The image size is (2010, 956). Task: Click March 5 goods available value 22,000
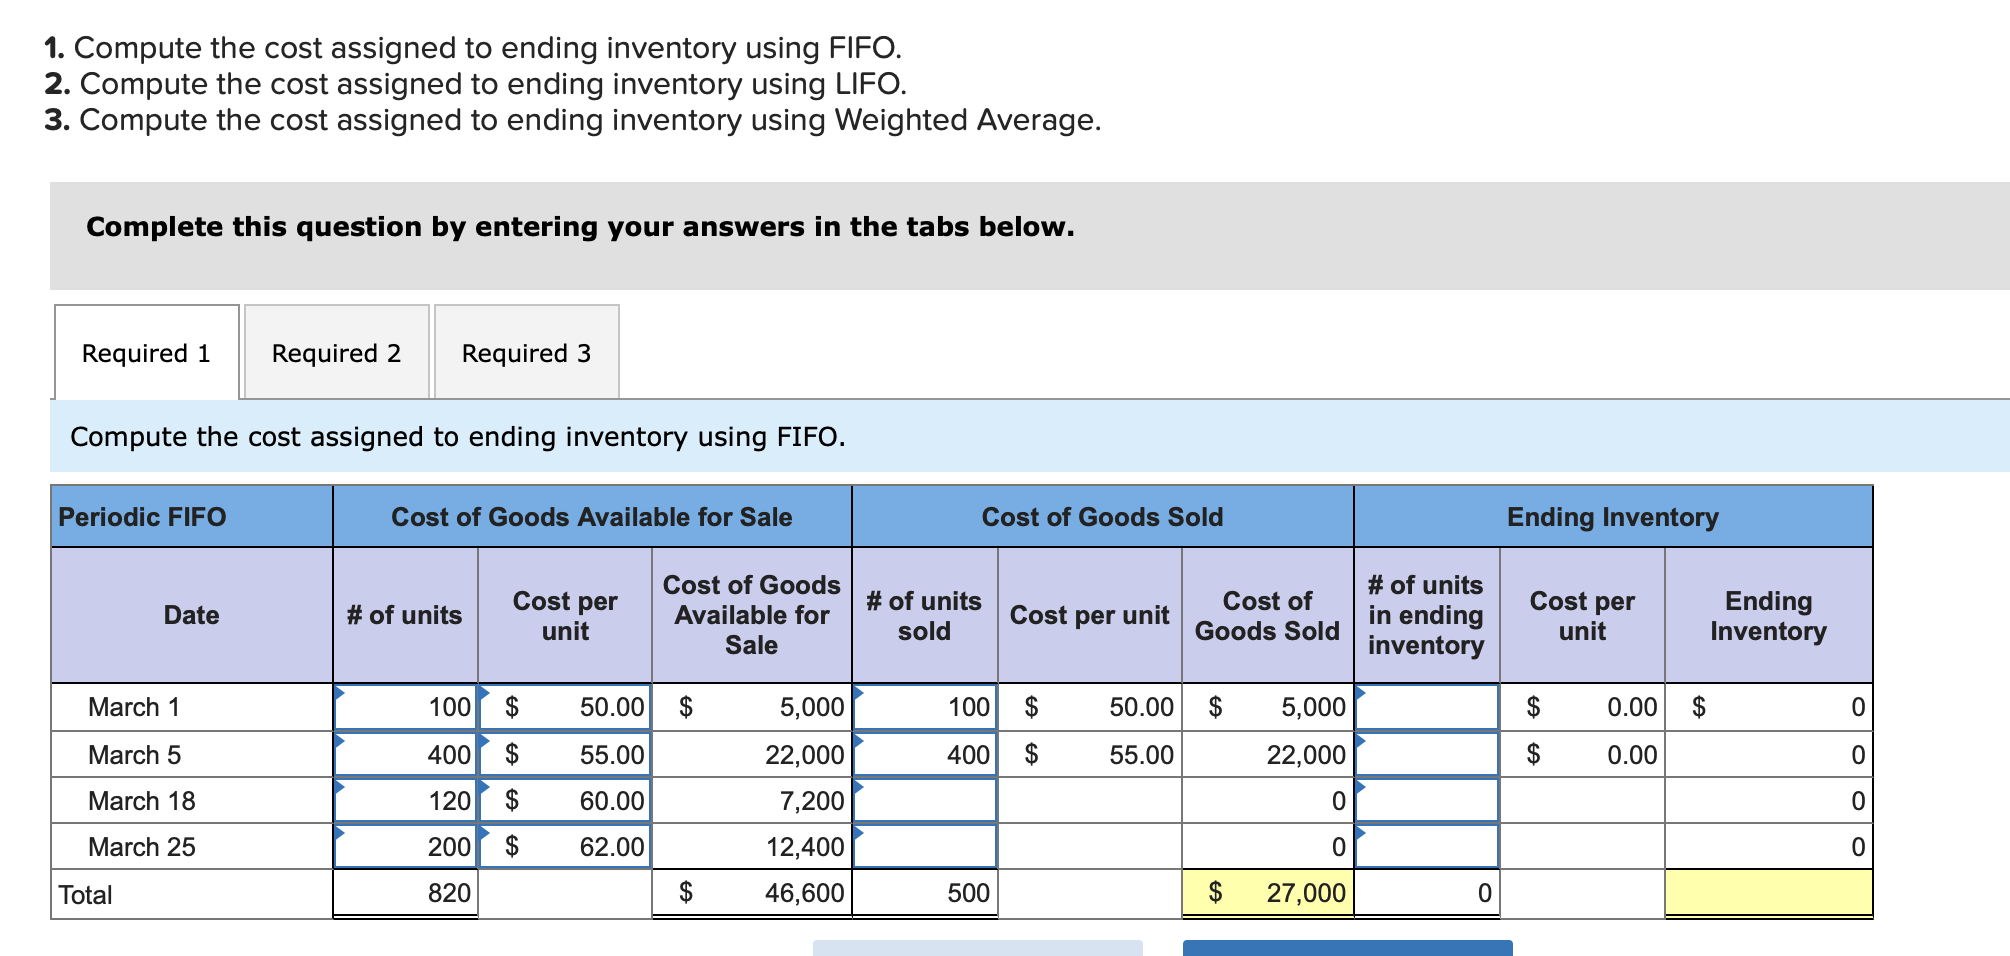pos(752,754)
